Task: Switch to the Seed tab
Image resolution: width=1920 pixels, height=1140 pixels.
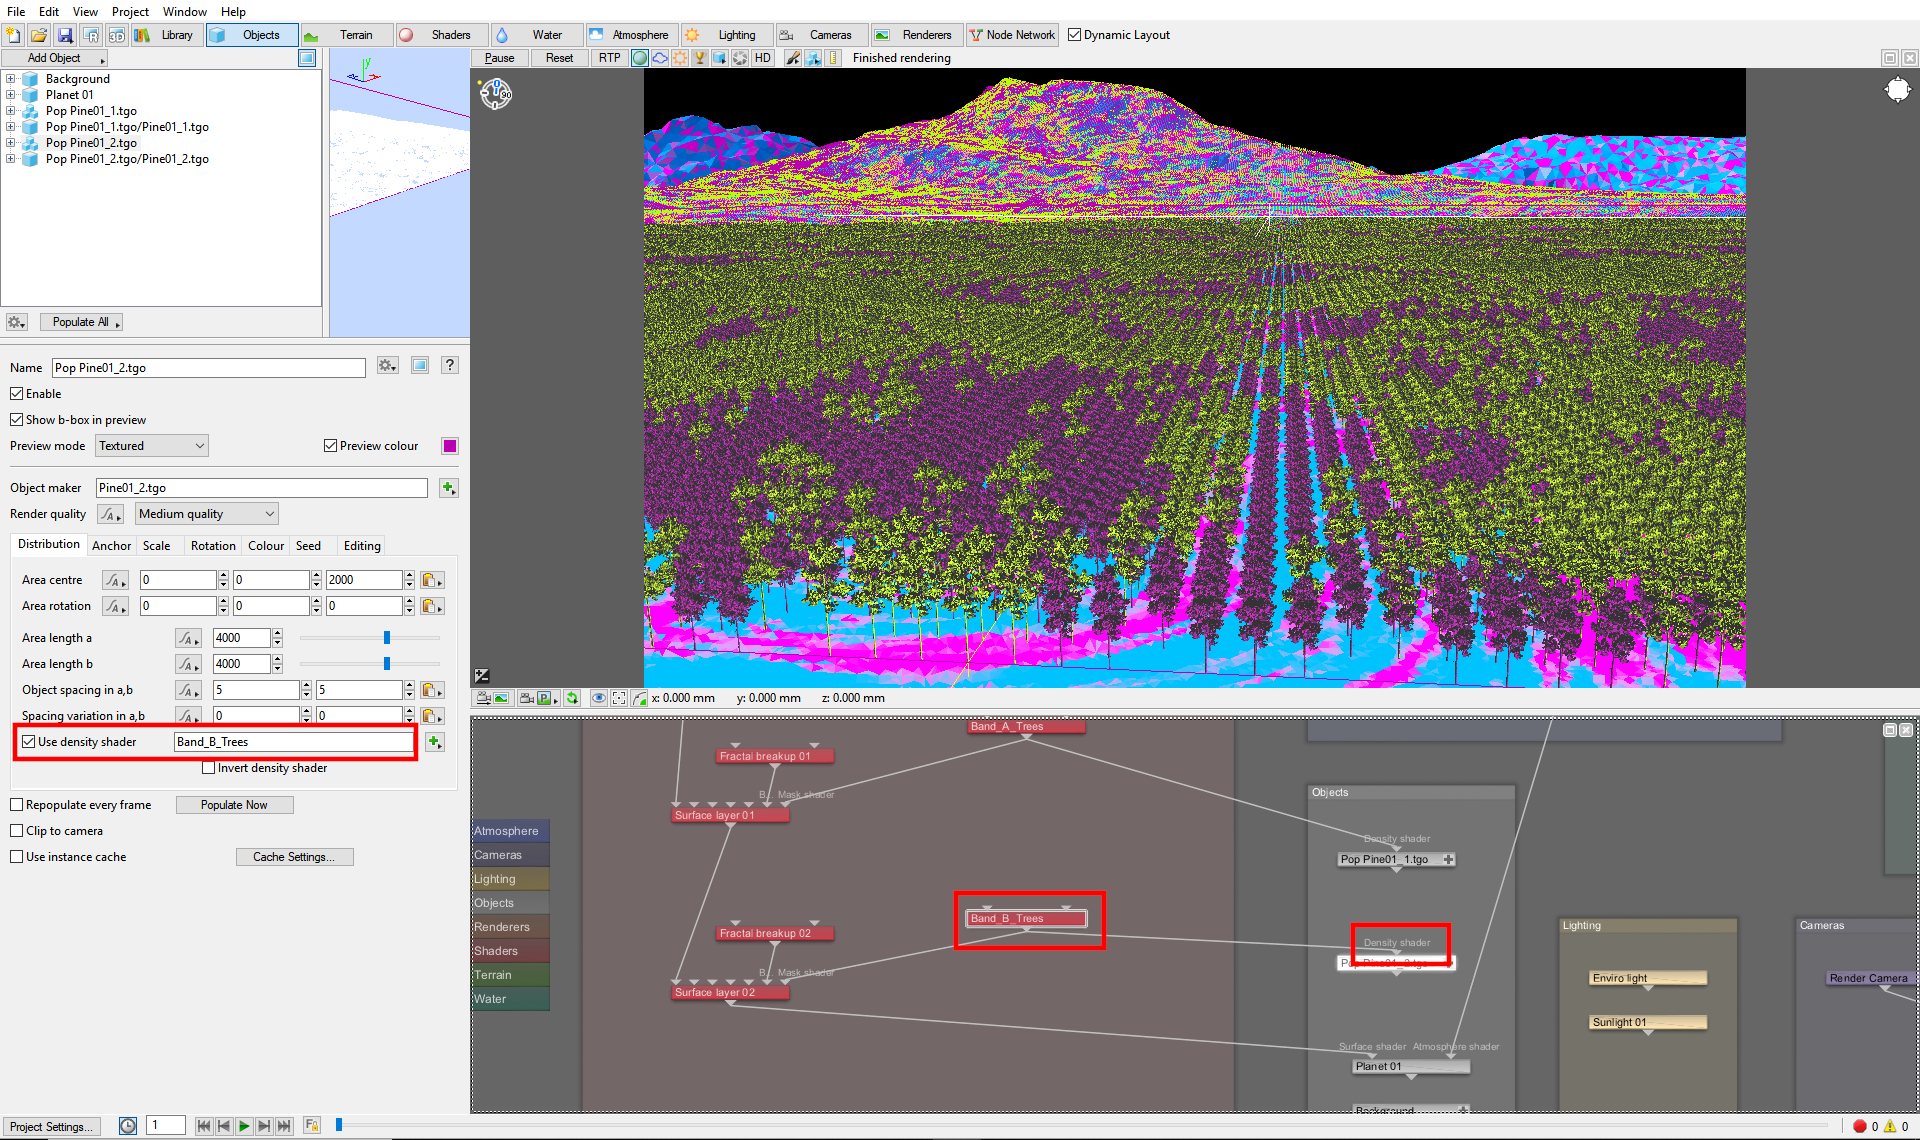Action: pos(308,546)
